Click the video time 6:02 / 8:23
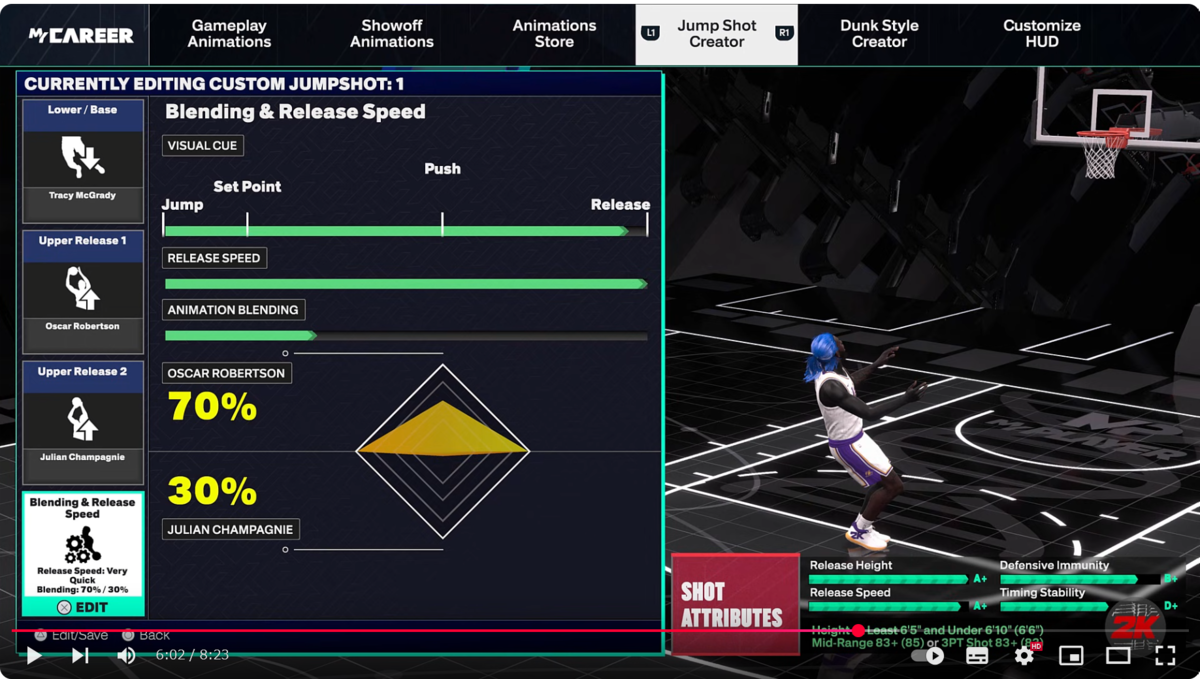The width and height of the screenshot is (1200, 679). 192,655
